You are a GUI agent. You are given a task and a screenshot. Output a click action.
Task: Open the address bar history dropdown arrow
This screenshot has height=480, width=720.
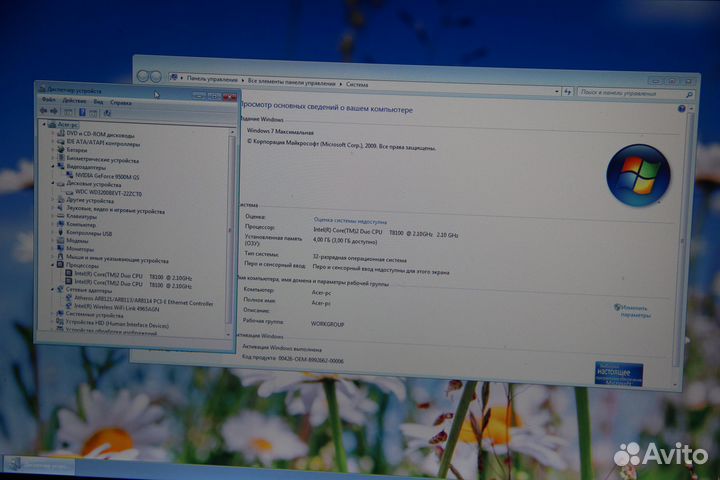click(x=557, y=92)
